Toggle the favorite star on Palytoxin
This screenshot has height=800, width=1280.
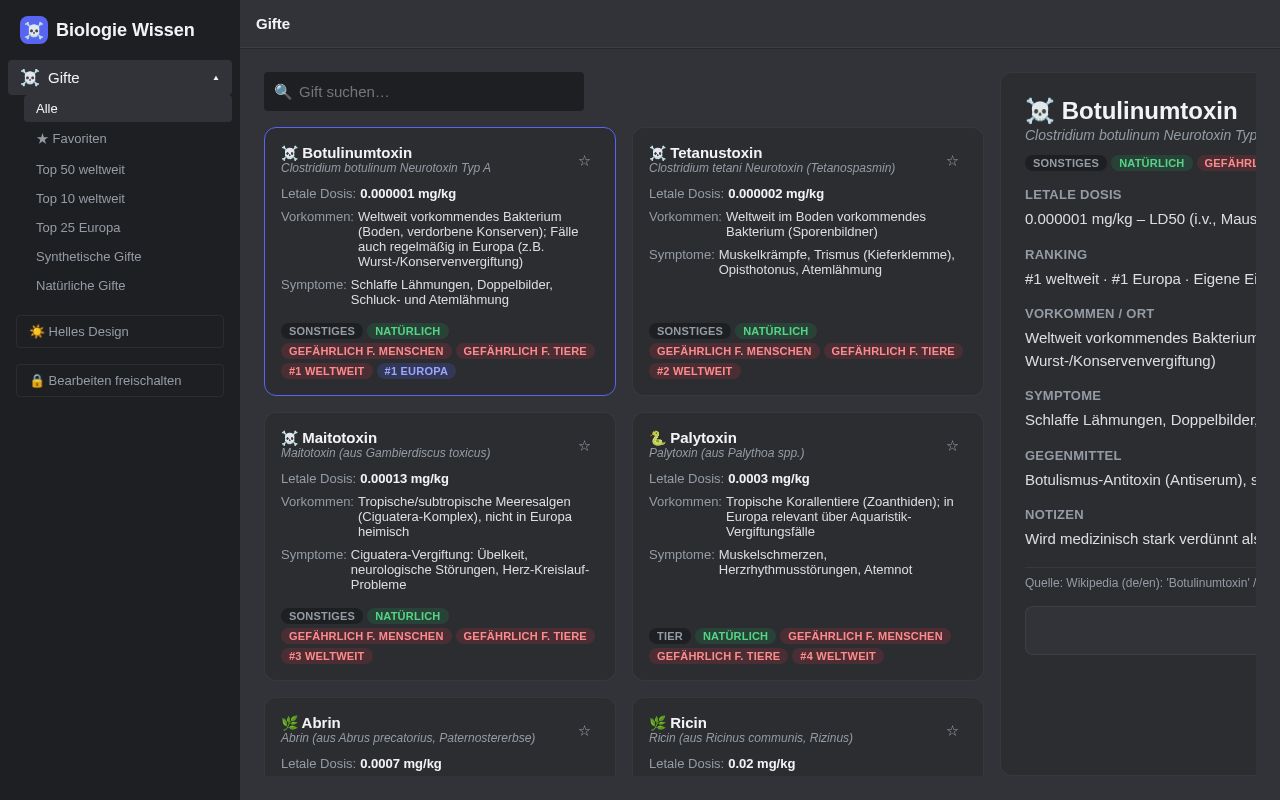pyautogui.click(x=952, y=446)
